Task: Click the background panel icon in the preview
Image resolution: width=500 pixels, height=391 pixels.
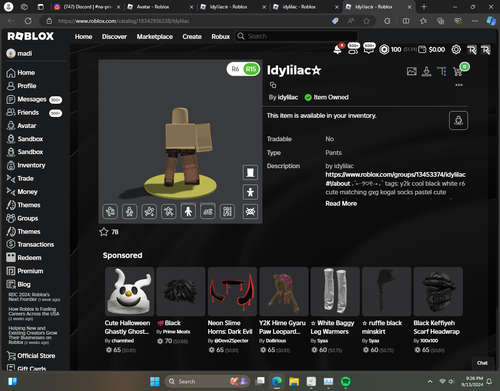Action: click(250, 172)
